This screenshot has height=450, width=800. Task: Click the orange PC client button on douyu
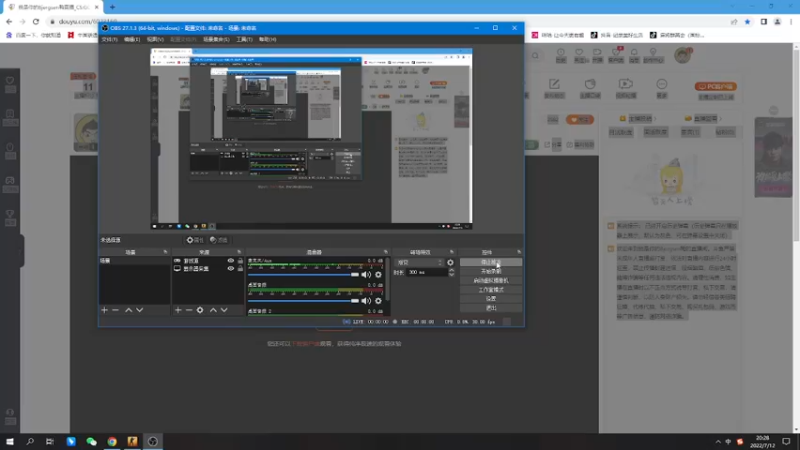pyautogui.click(x=715, y=86)
